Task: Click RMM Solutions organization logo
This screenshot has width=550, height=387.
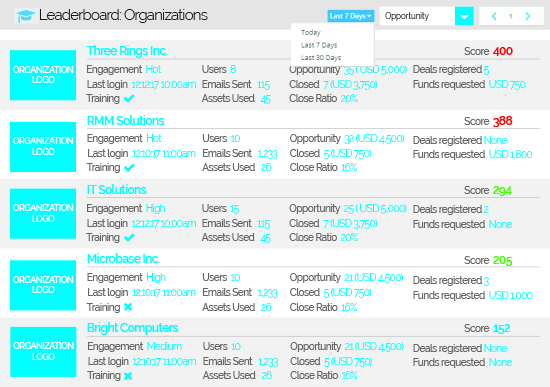Action: [43, 147]
